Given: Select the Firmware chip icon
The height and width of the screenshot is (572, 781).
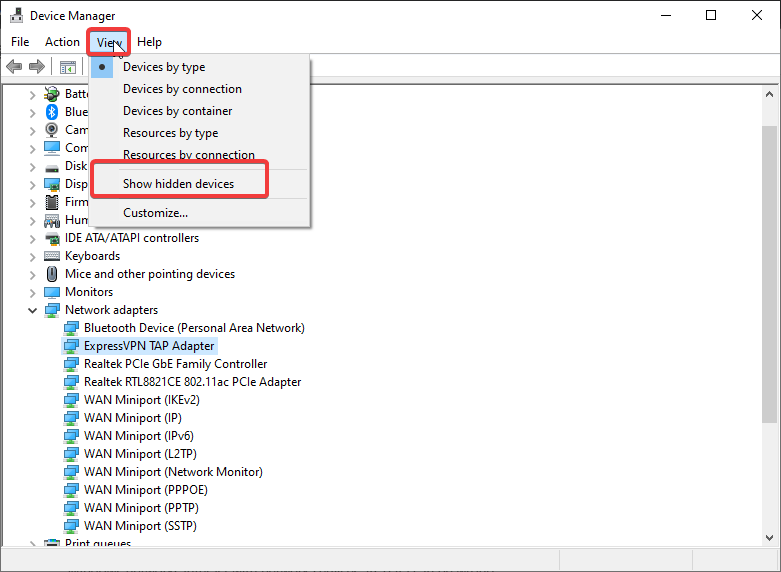Looking at the screenshot, I should 52,202.
